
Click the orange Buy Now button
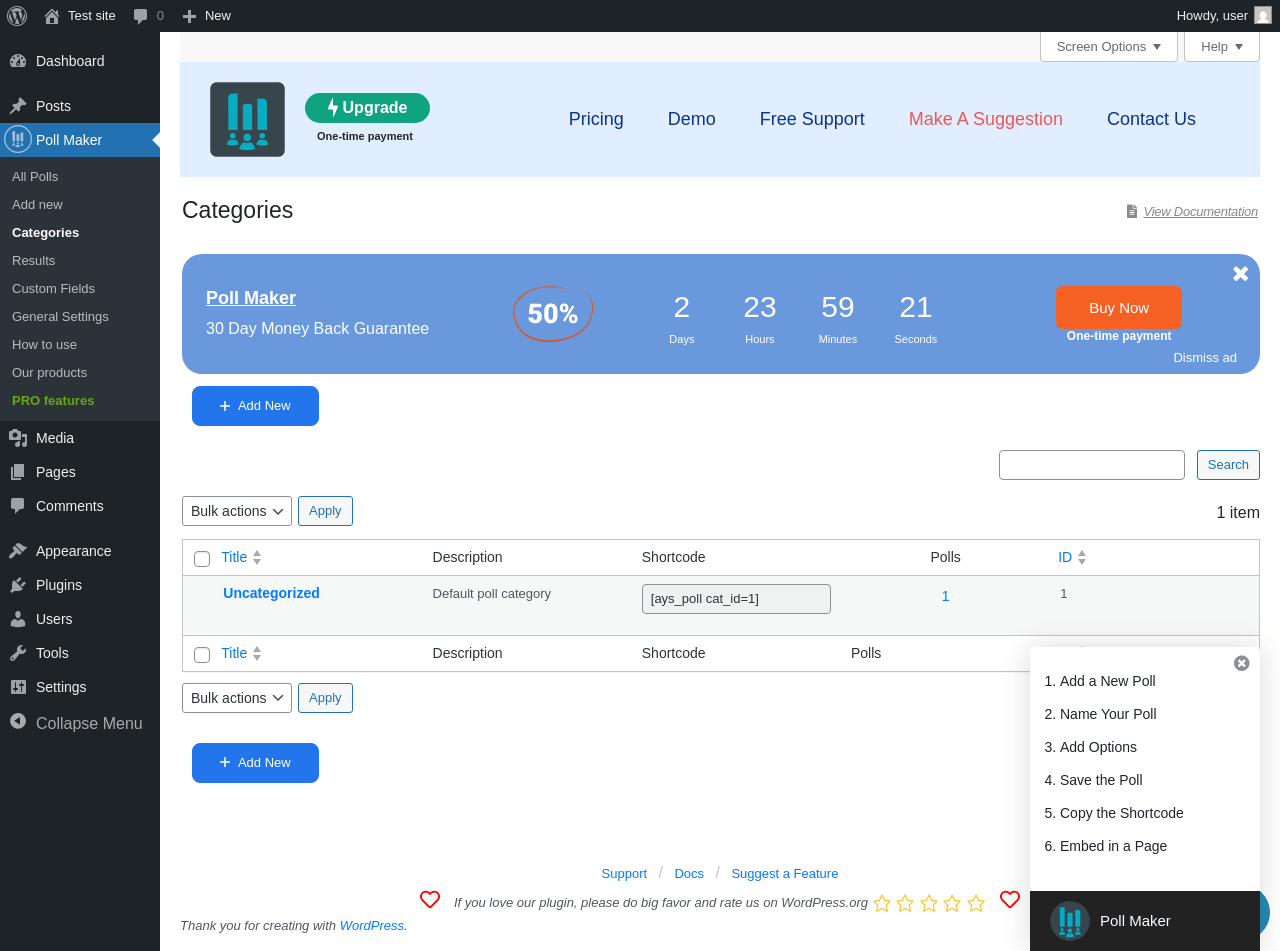(x=1119, y=308)
